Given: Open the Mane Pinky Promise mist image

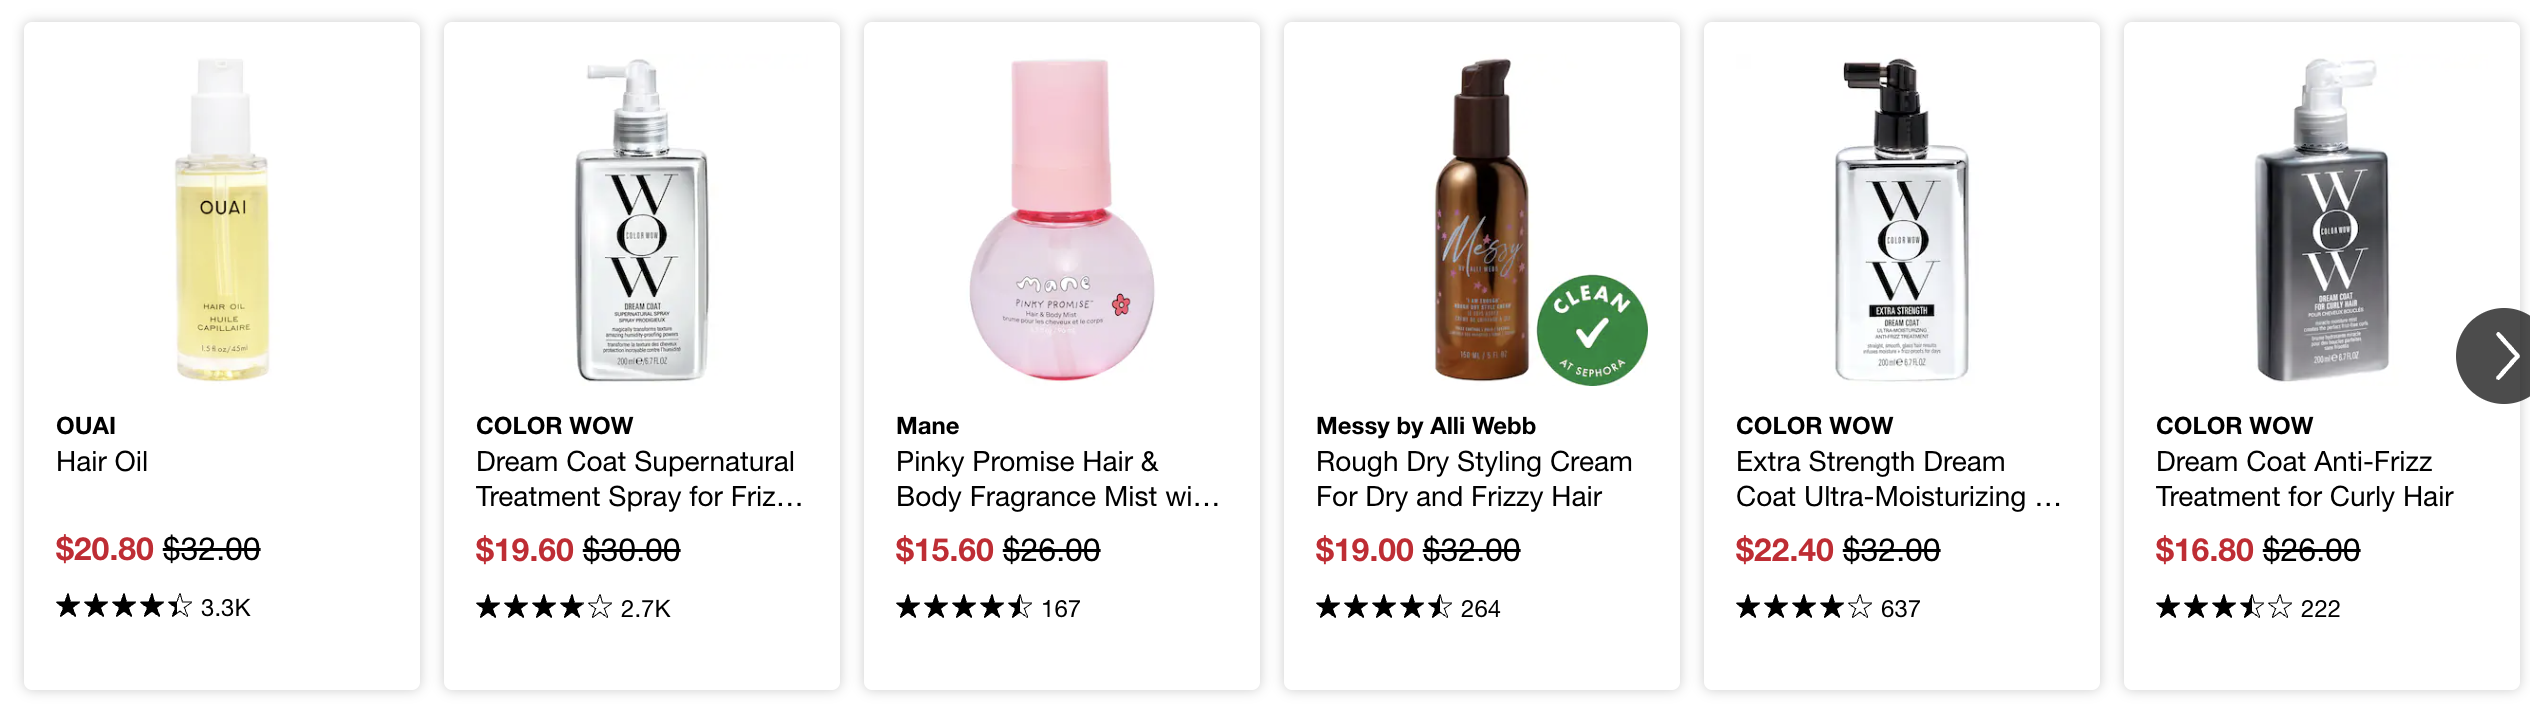Looking at the screenshot, I should click(x=1061, y=220).
